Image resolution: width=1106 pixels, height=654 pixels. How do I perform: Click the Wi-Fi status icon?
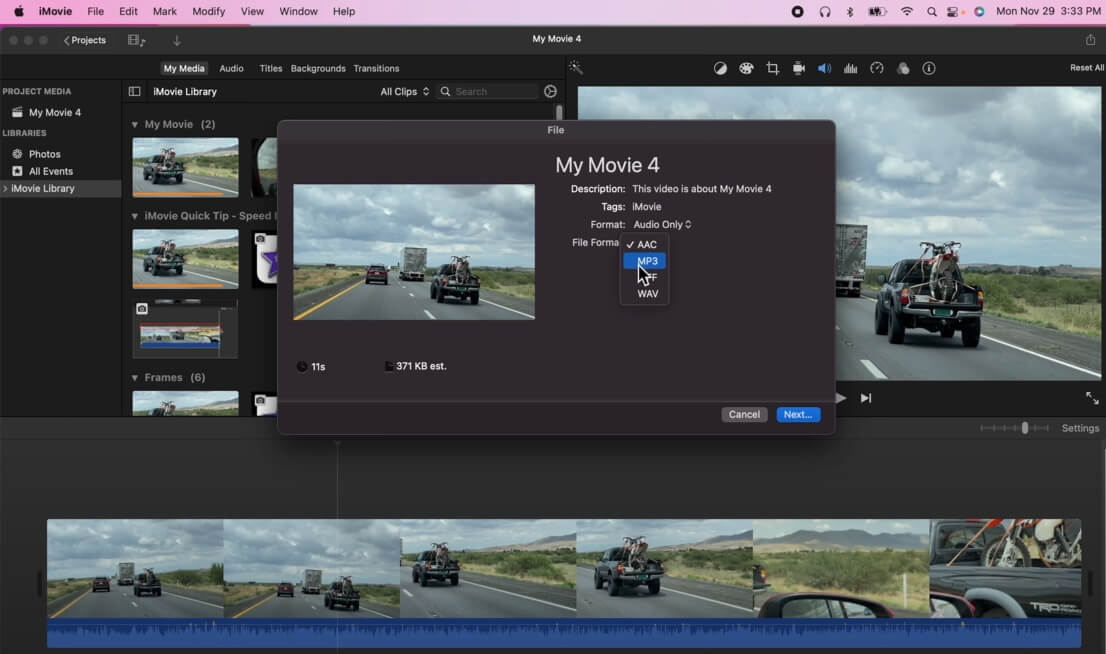[907, 11]
